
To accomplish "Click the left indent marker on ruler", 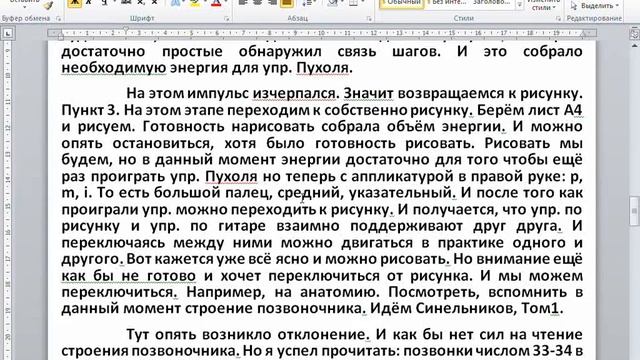I will [61, 37].
